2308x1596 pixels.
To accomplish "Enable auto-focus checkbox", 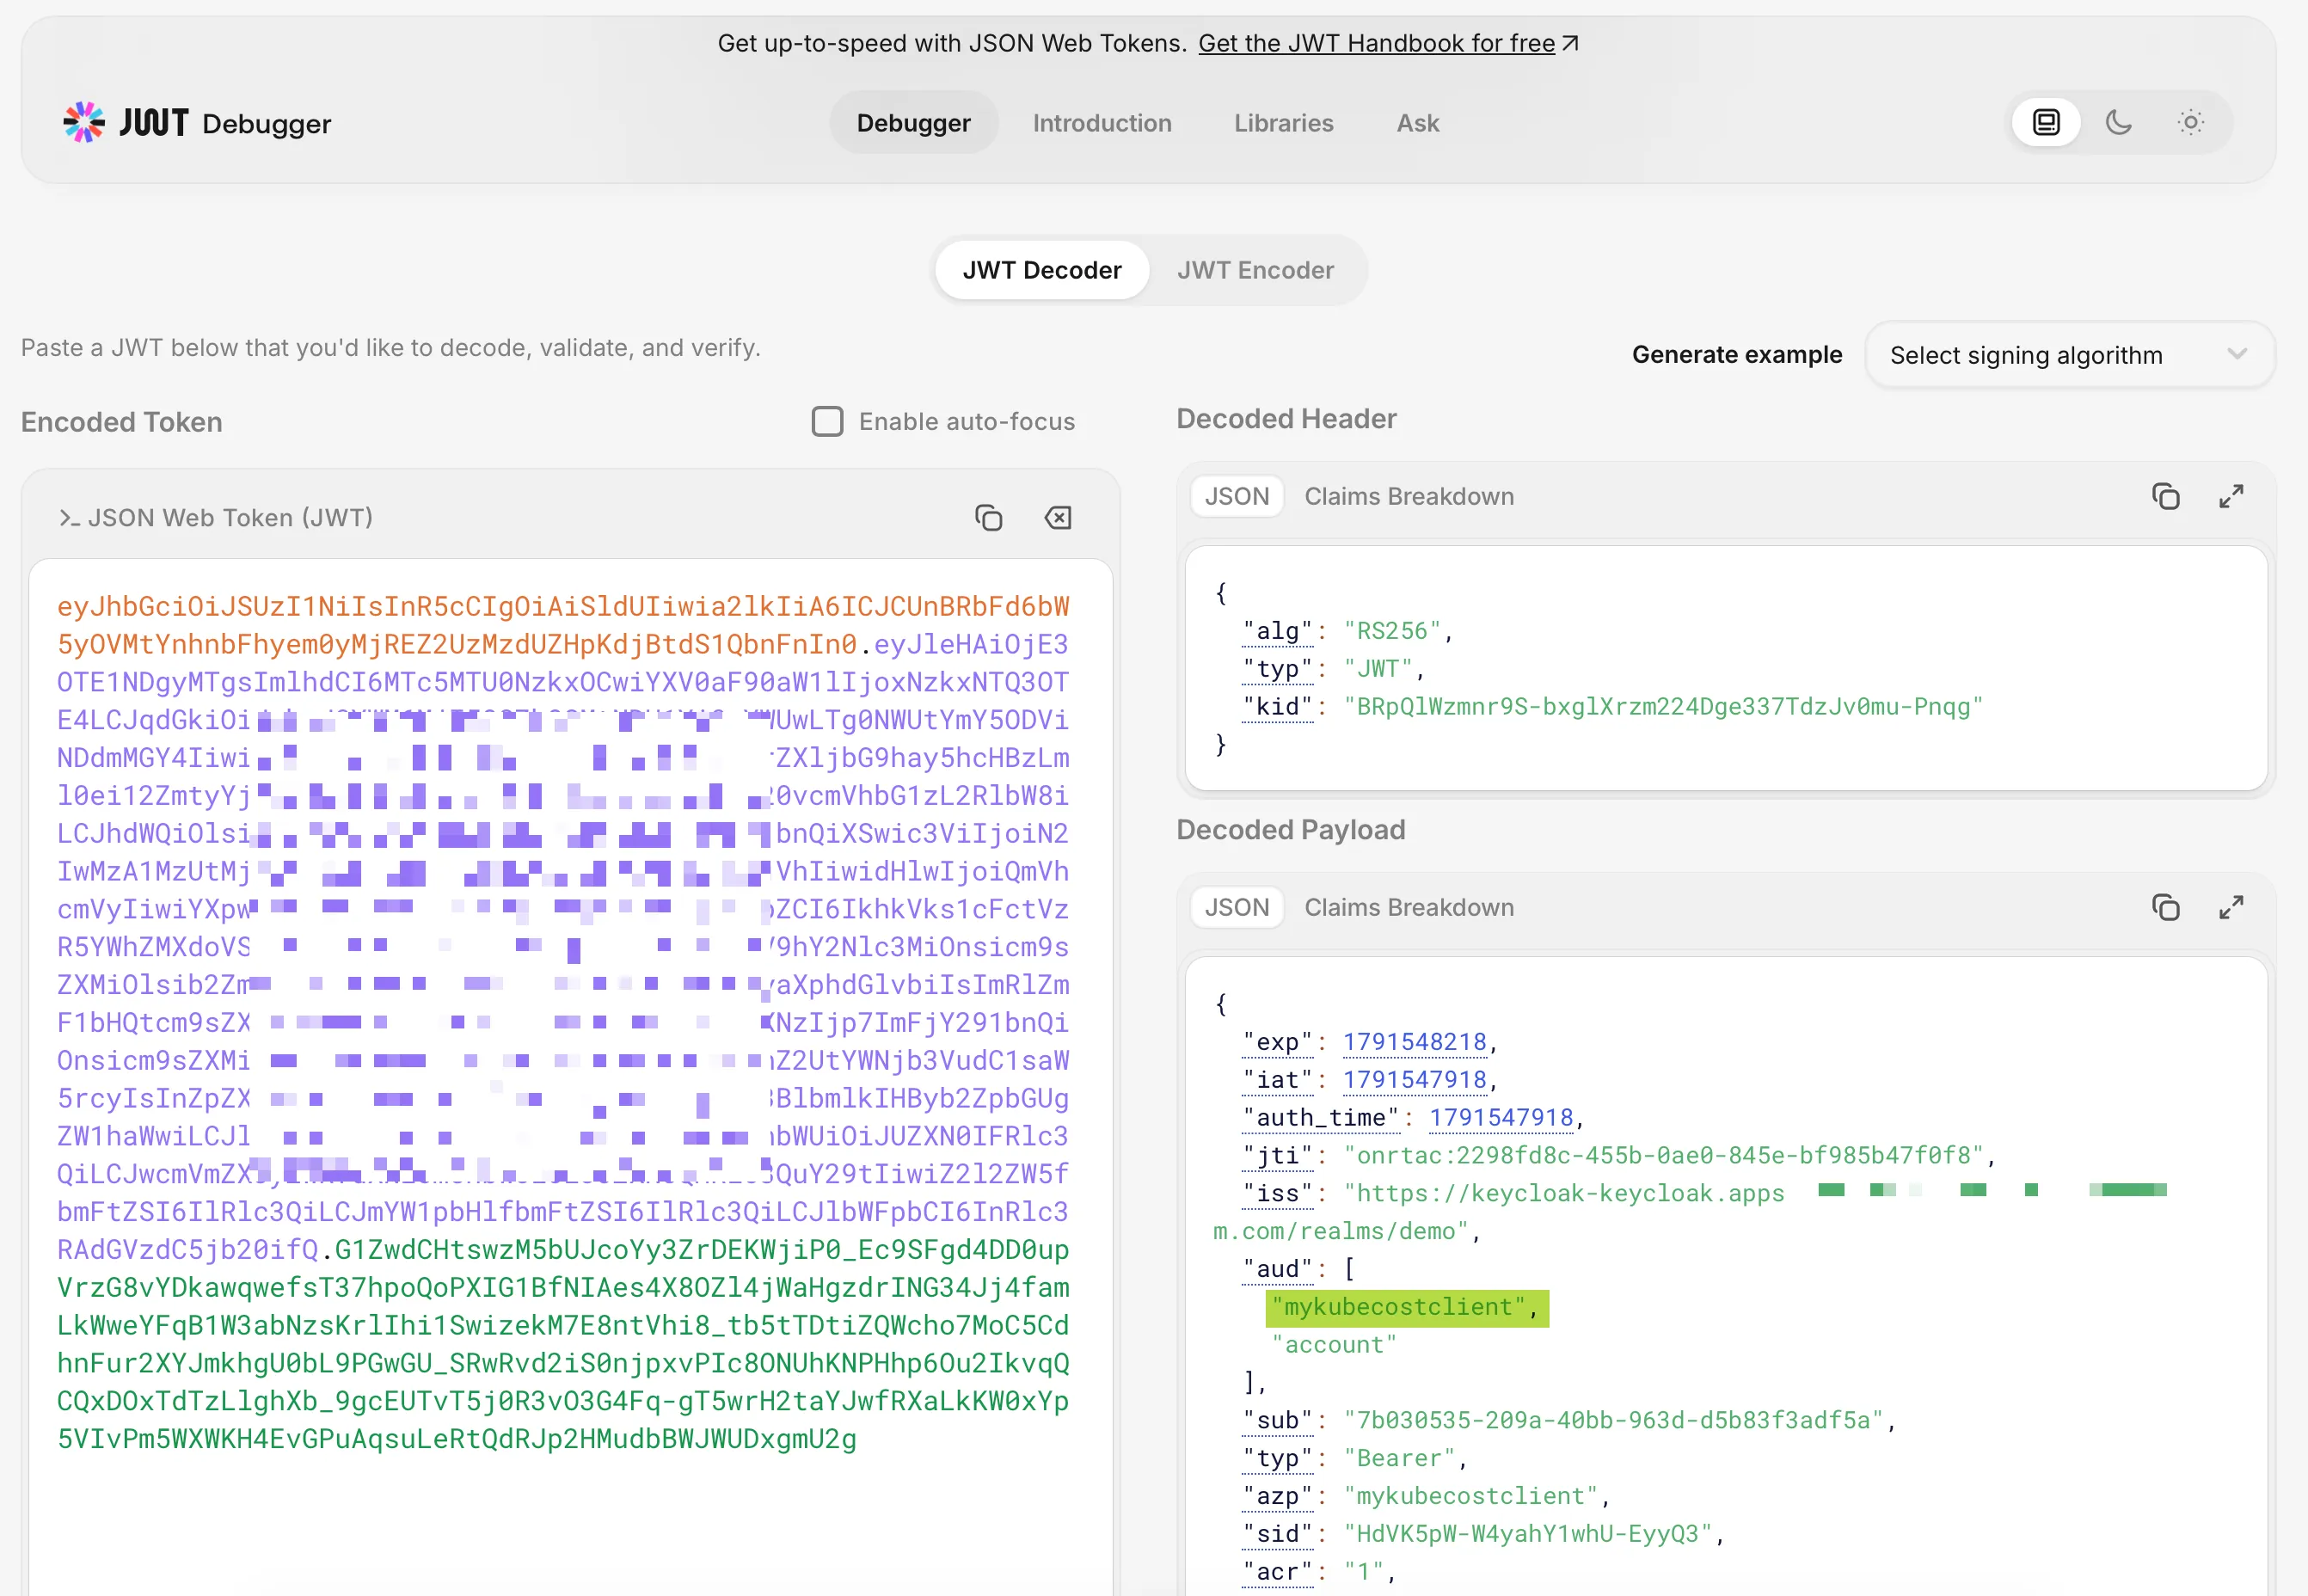I will click(827, 421).
